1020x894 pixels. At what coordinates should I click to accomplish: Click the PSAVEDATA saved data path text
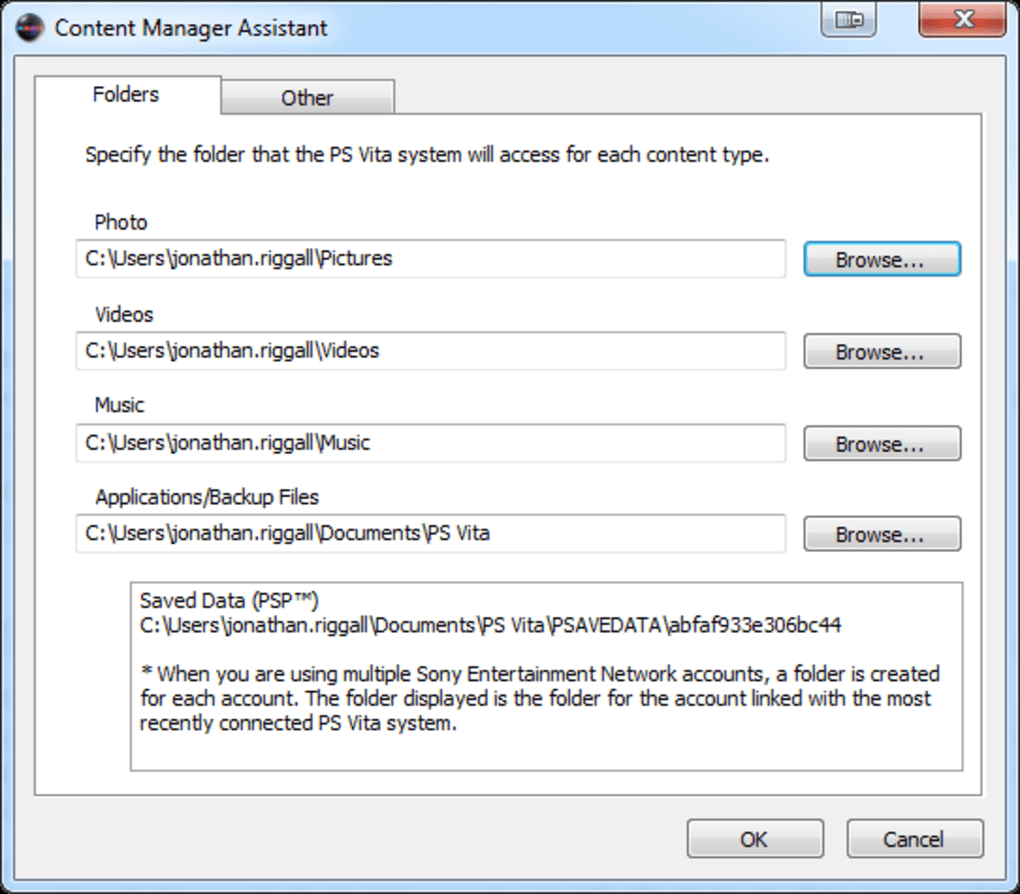click(490, 626)
